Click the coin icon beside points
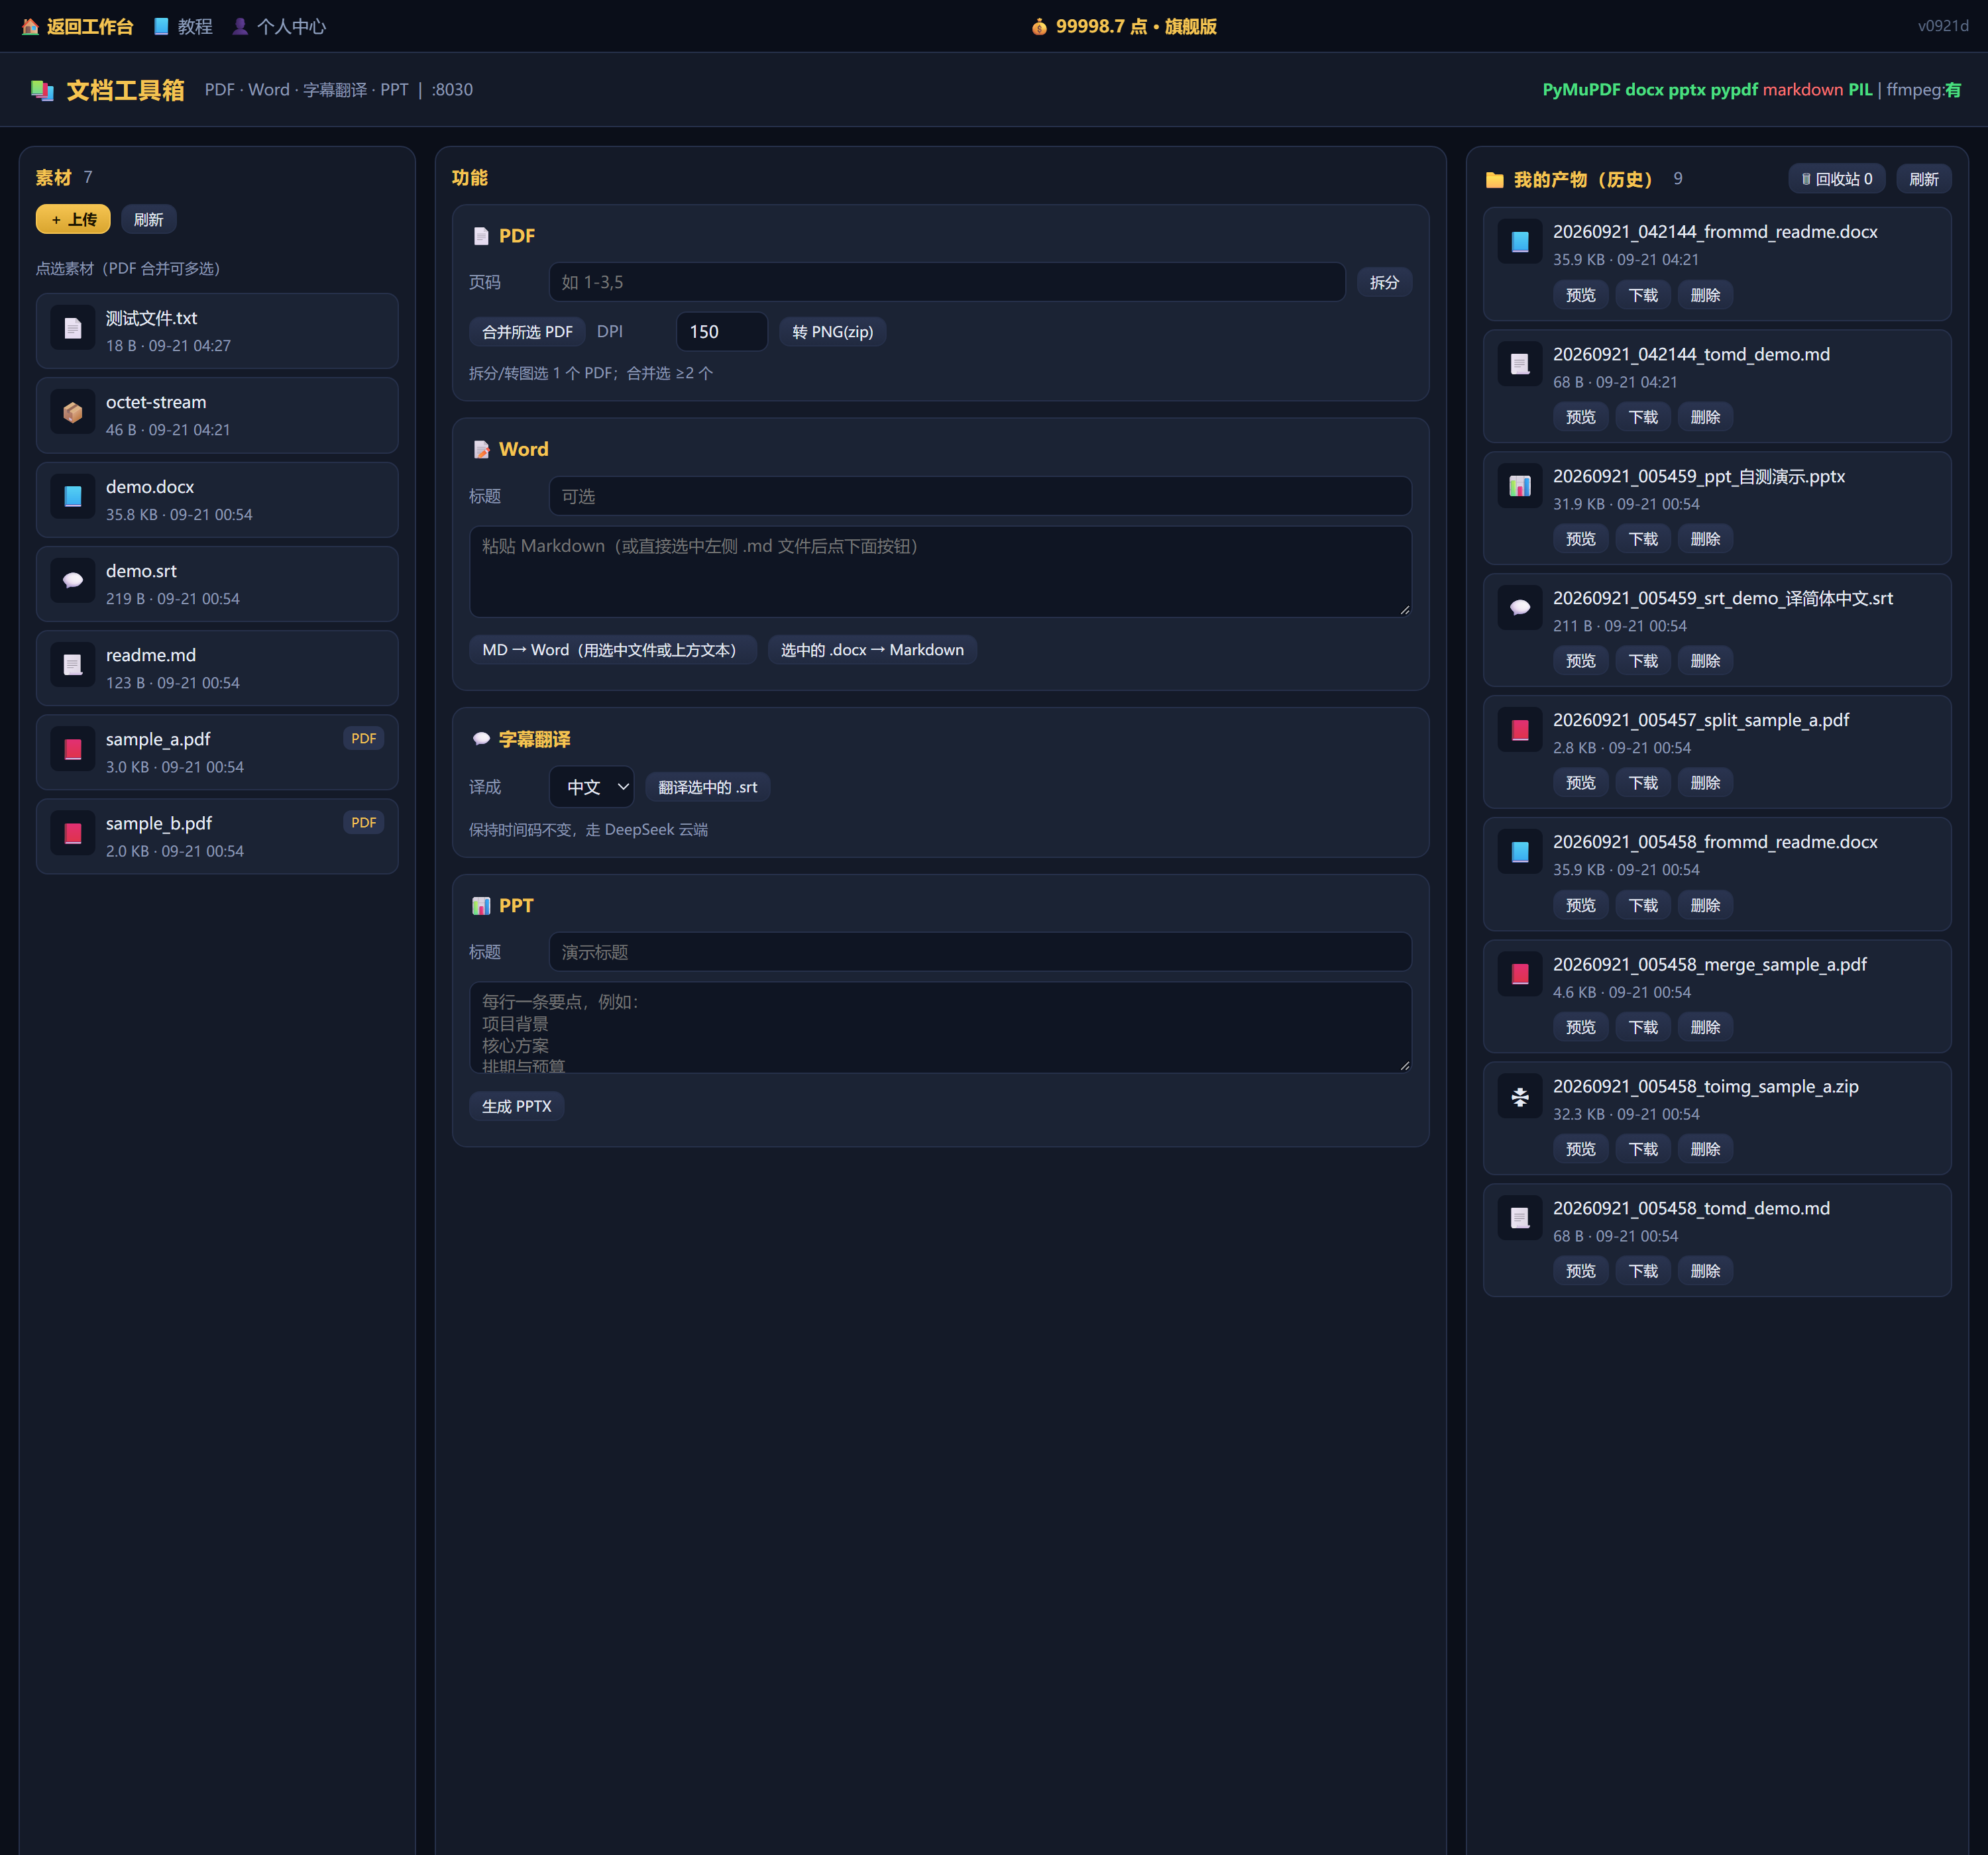The image size is (1988, 1855). tap(1039, 26)
